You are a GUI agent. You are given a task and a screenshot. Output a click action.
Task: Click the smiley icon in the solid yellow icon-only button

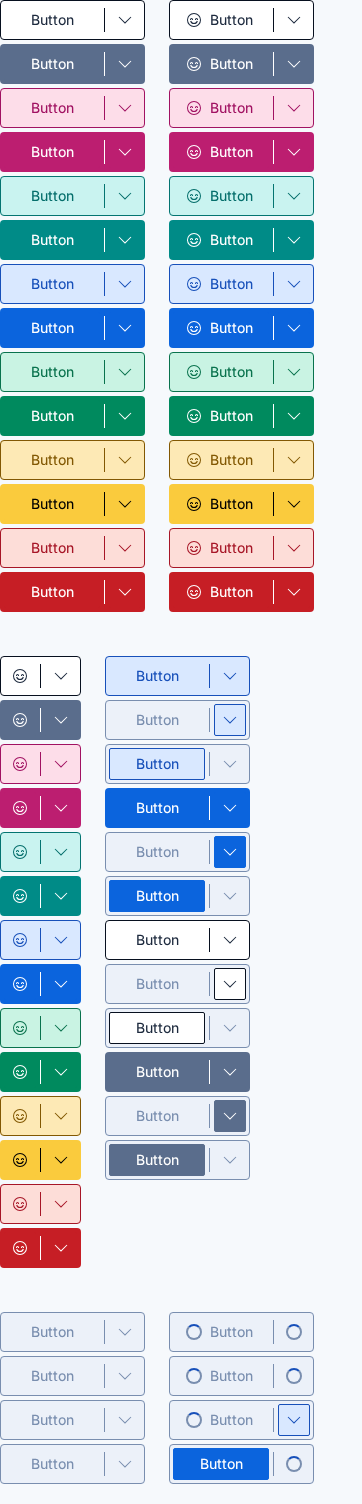[20, 1160]
